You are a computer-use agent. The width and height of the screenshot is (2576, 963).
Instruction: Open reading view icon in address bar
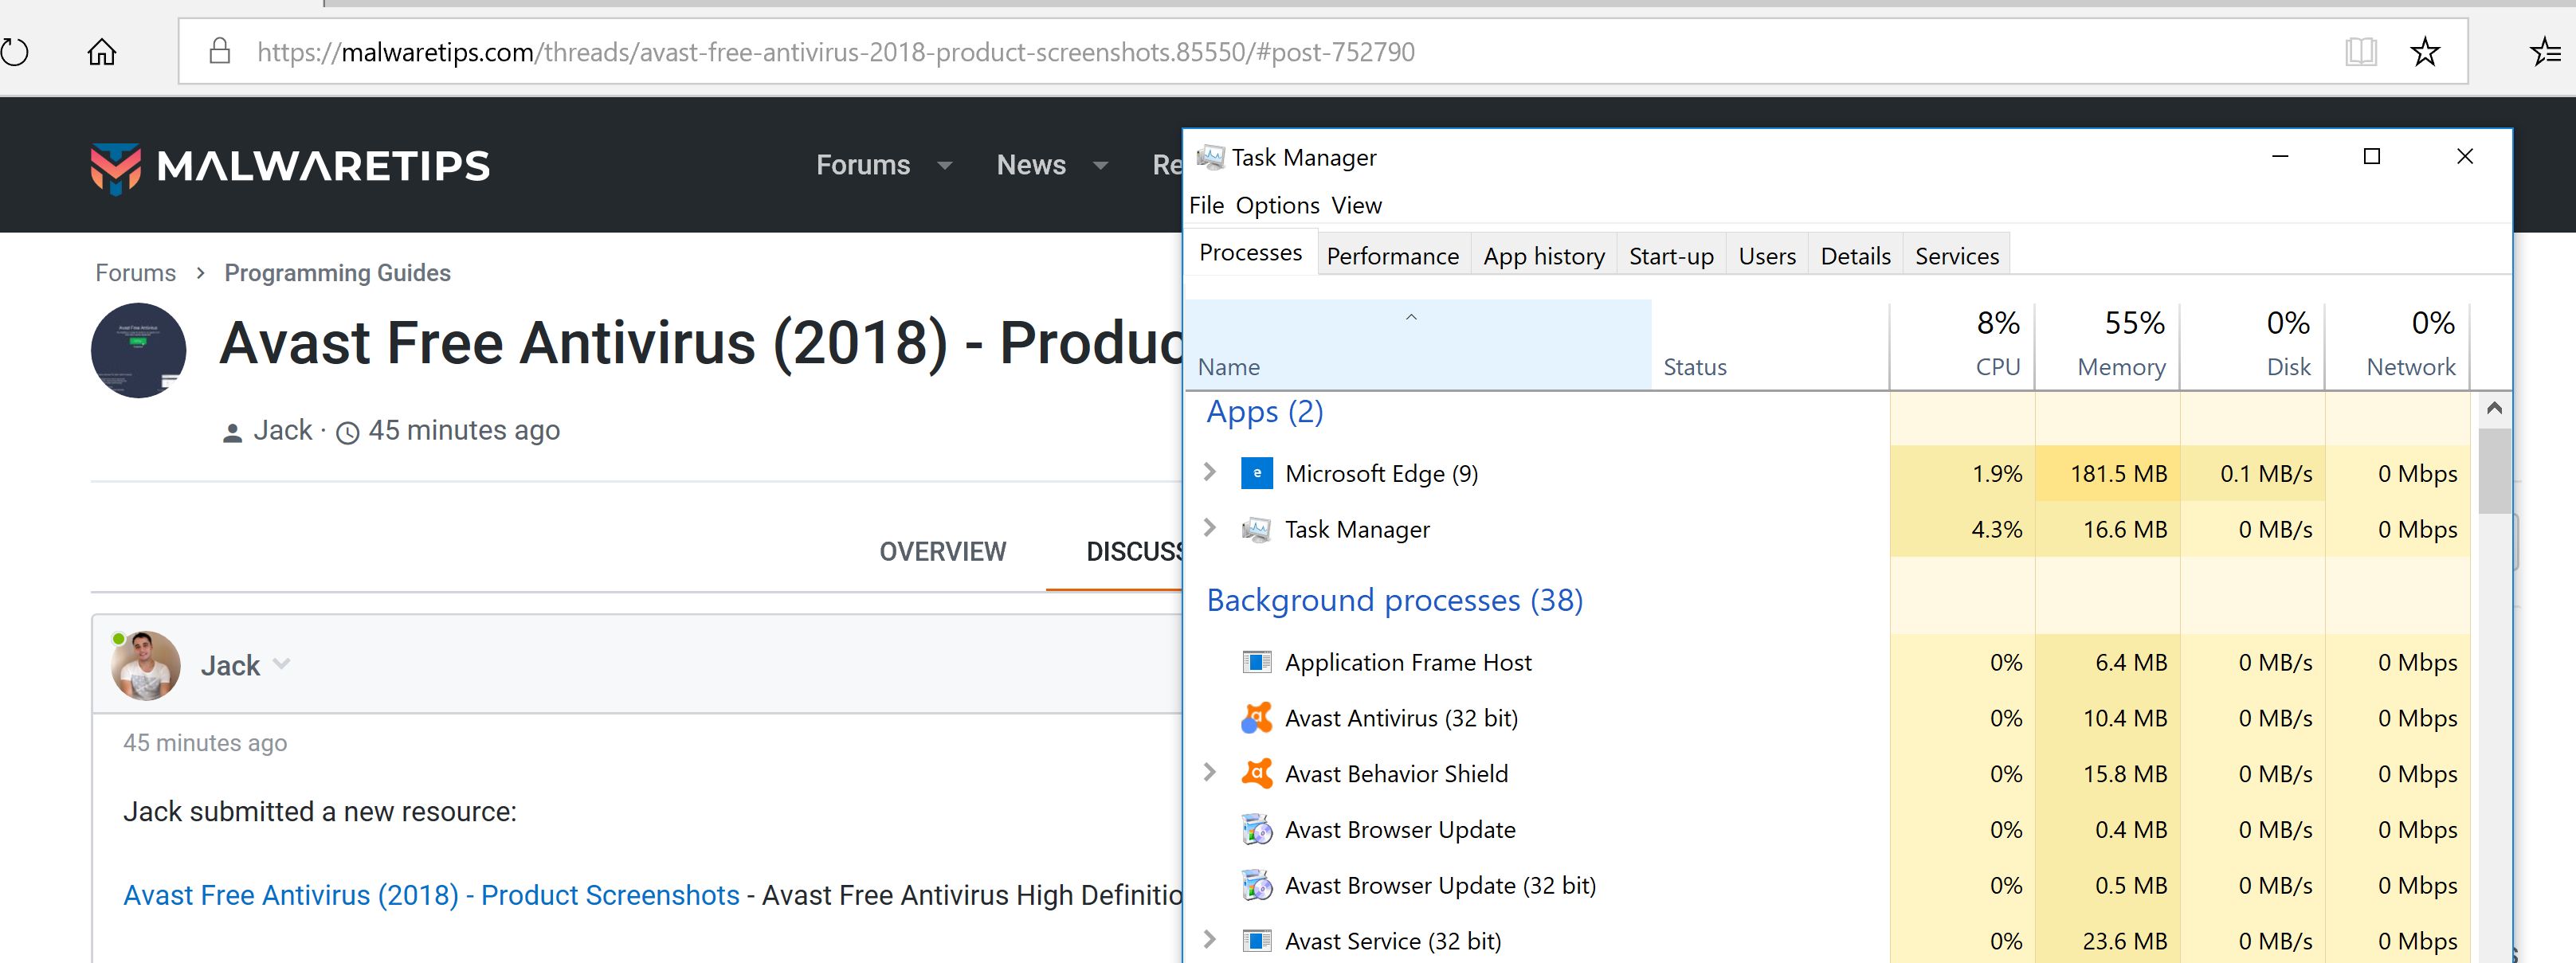[x=2360, y=52]
